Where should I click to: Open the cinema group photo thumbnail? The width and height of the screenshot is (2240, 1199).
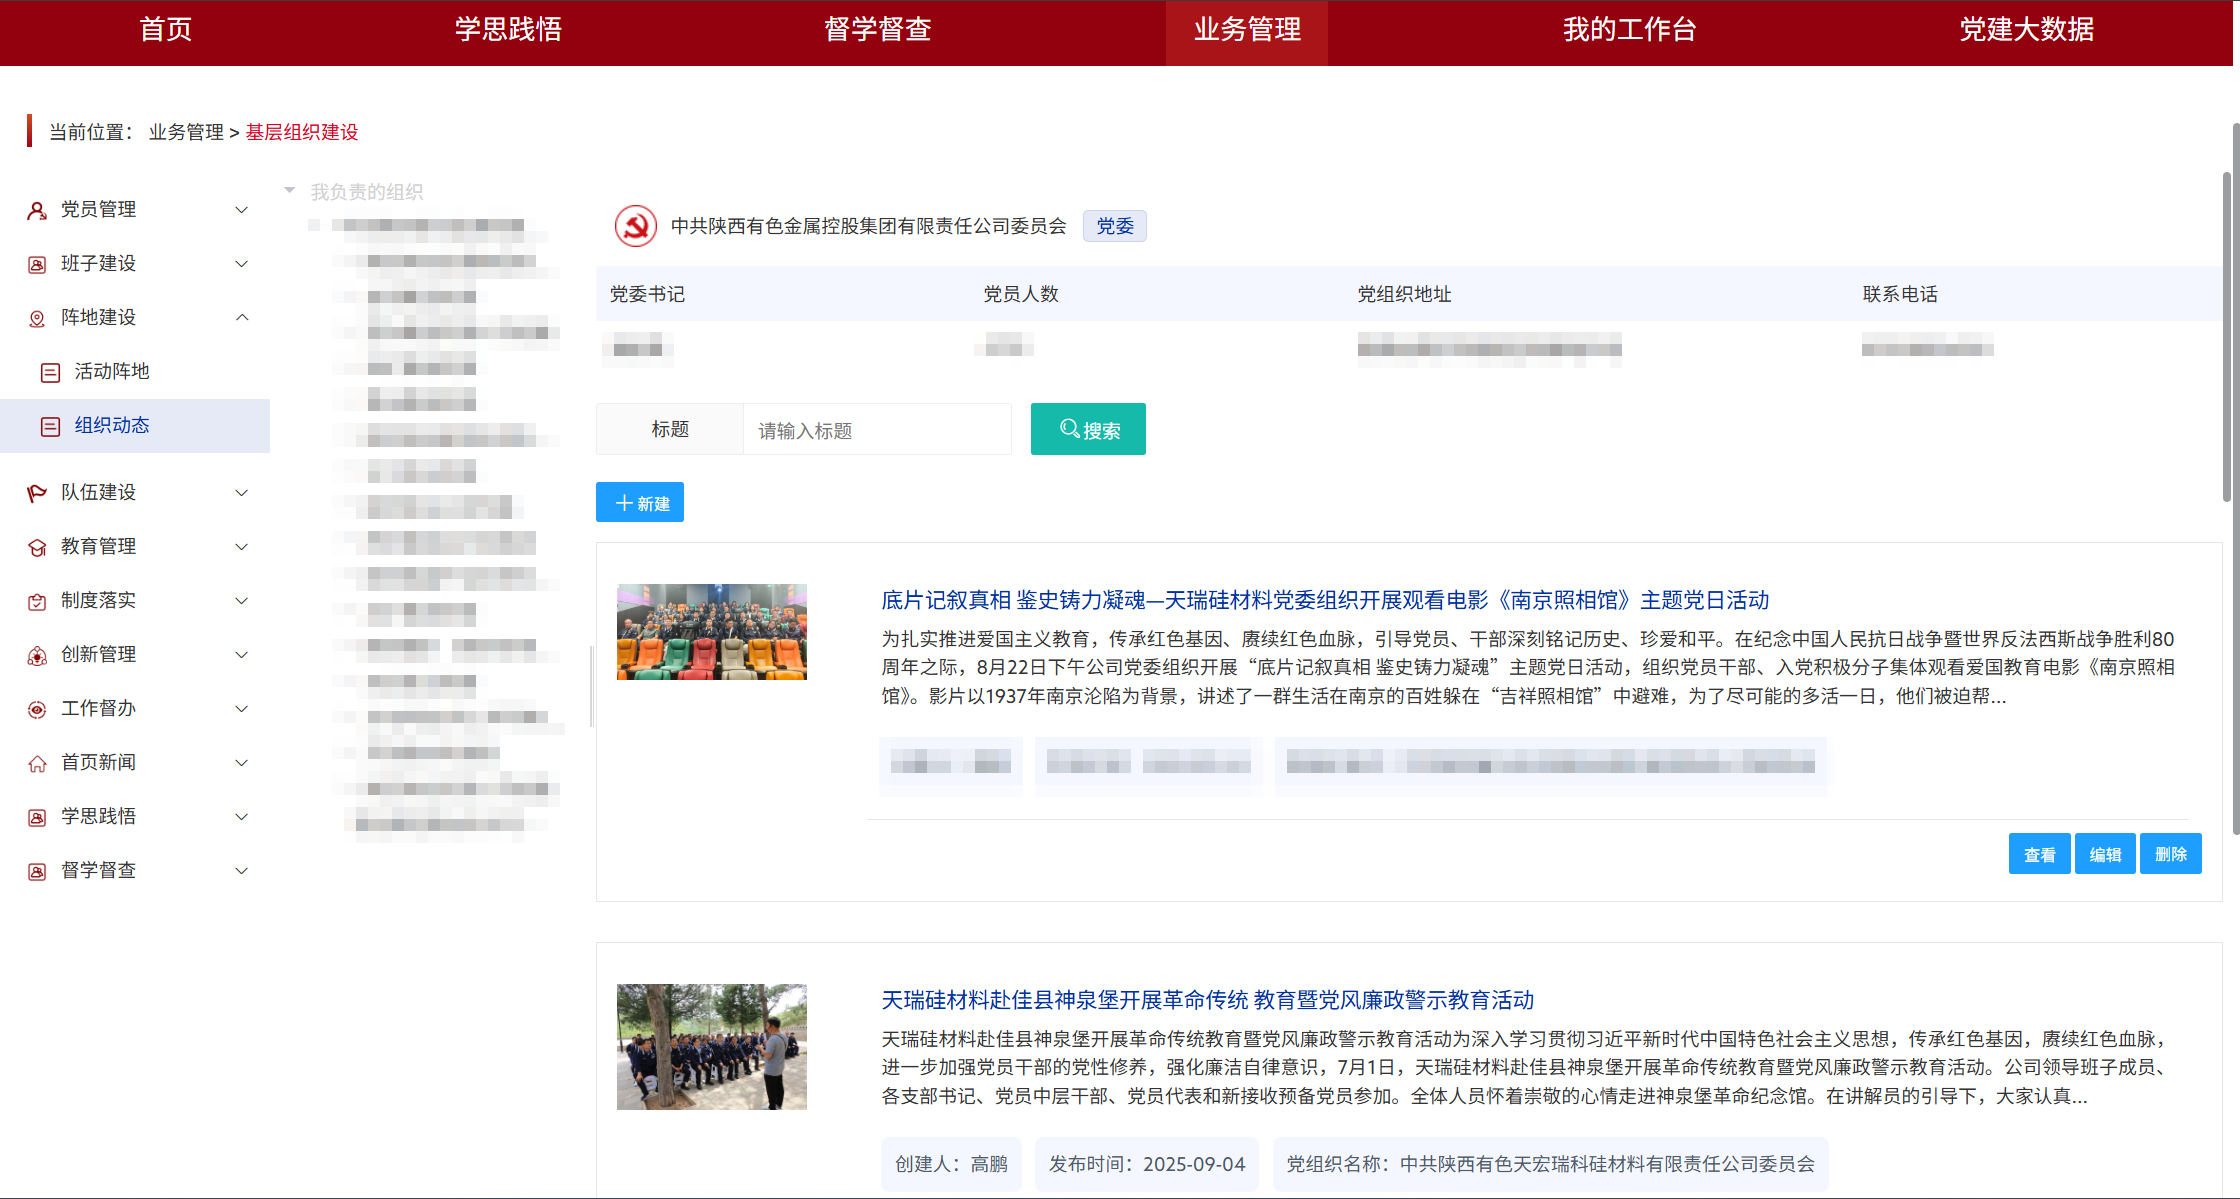click(x=711, y=632)
